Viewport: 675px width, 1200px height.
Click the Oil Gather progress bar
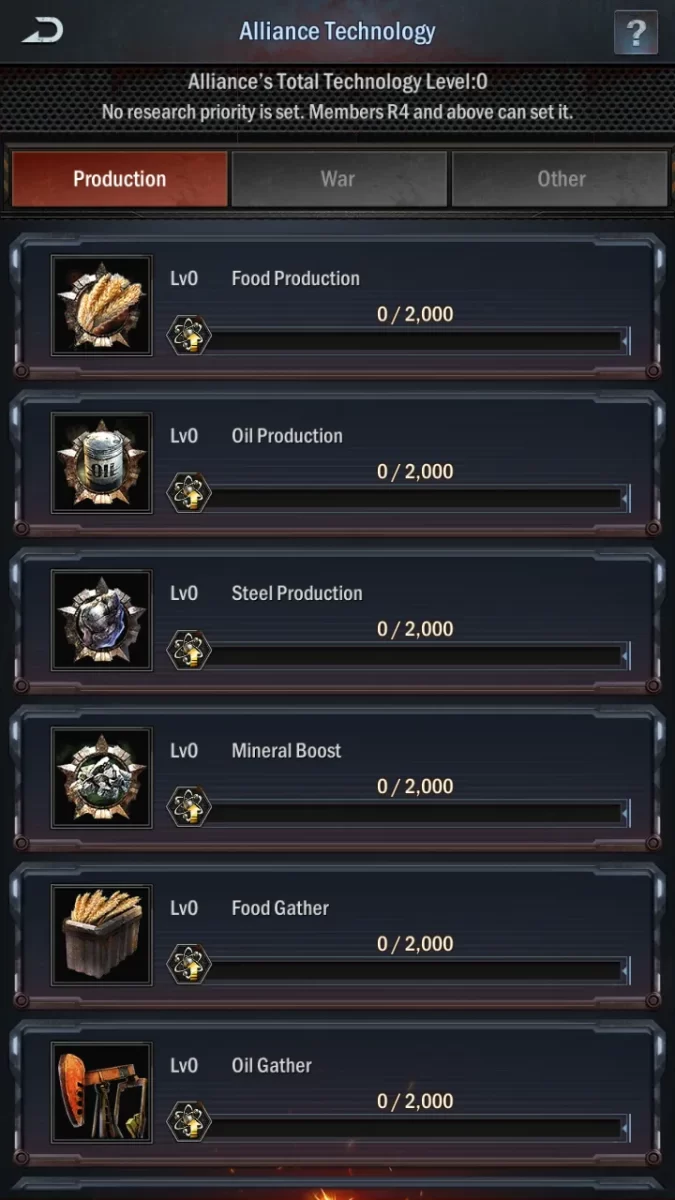tap(415, 1128)
